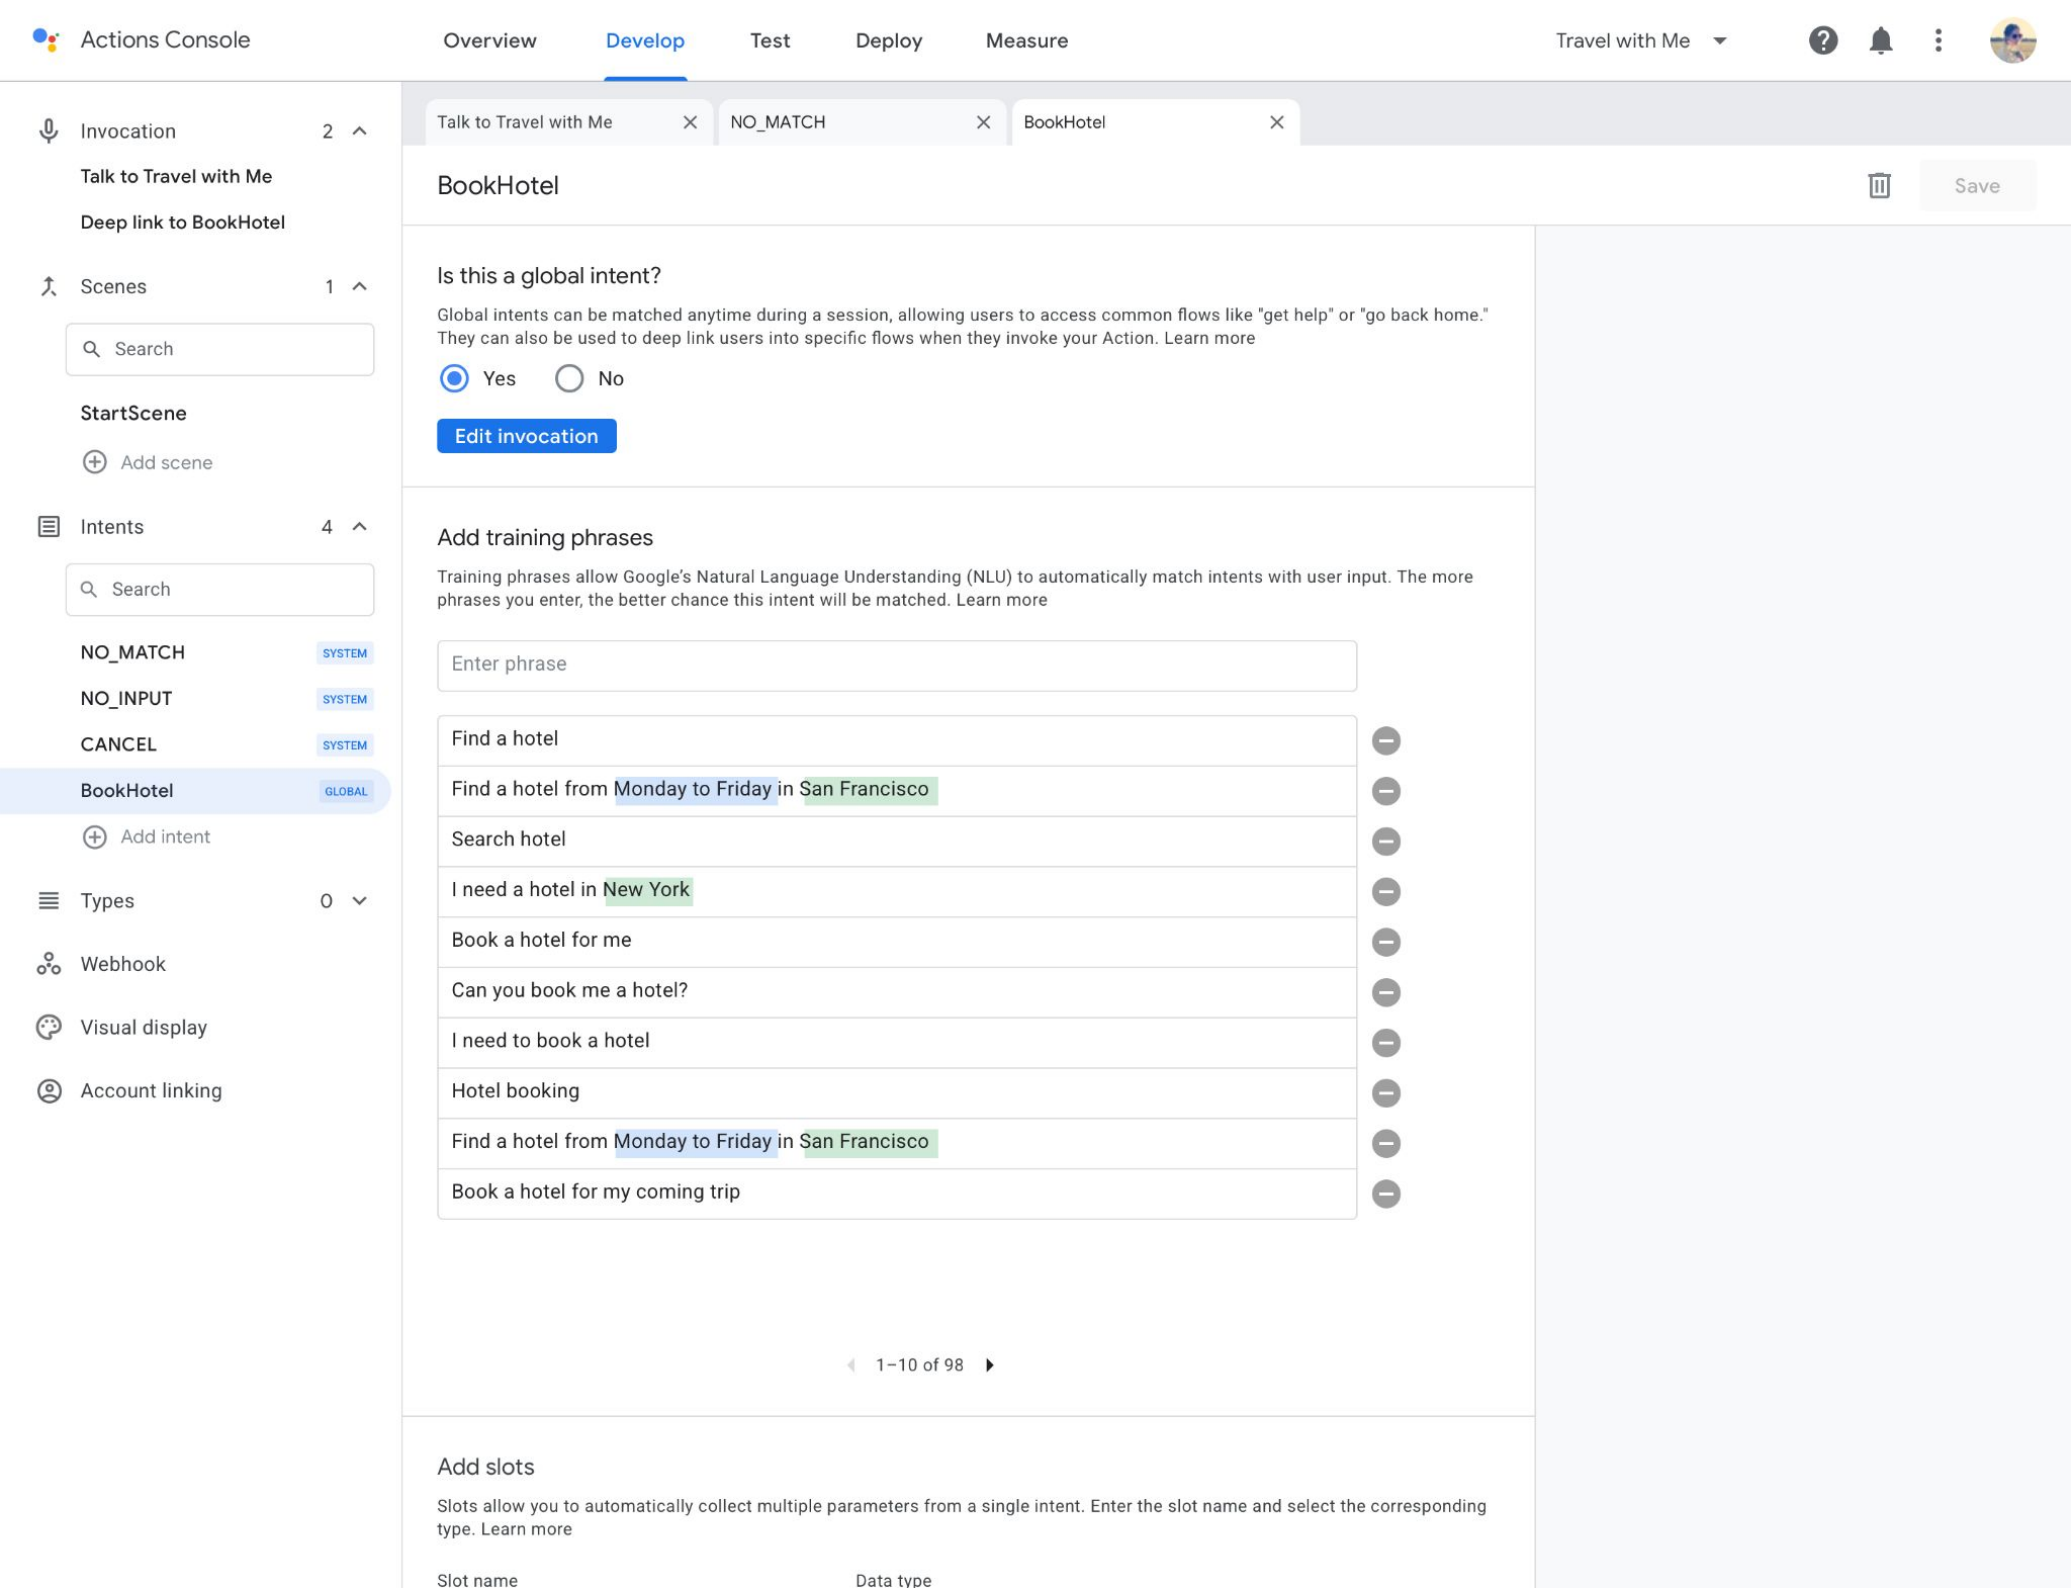Switch to the Develop tab
This screenshot has height=1588, width=2071.
click(644, 40)
